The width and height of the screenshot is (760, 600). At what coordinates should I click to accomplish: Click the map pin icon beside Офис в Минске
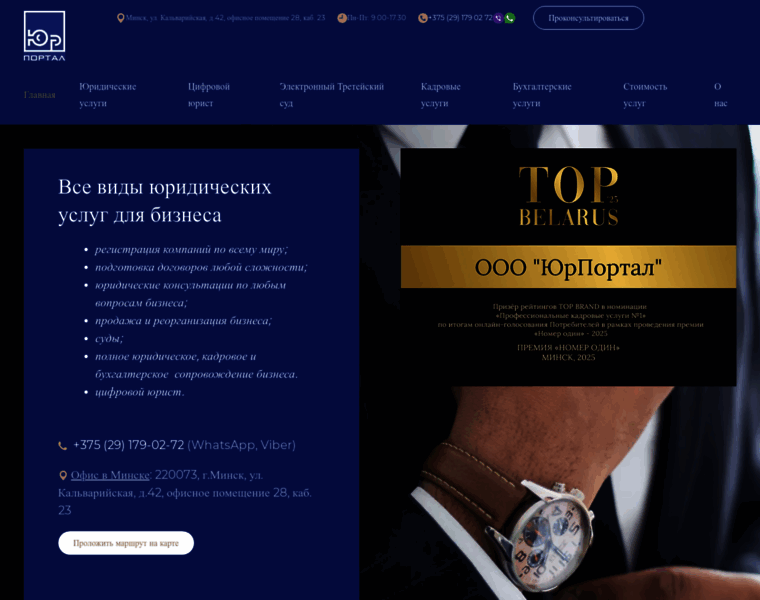tap(63, 475)
